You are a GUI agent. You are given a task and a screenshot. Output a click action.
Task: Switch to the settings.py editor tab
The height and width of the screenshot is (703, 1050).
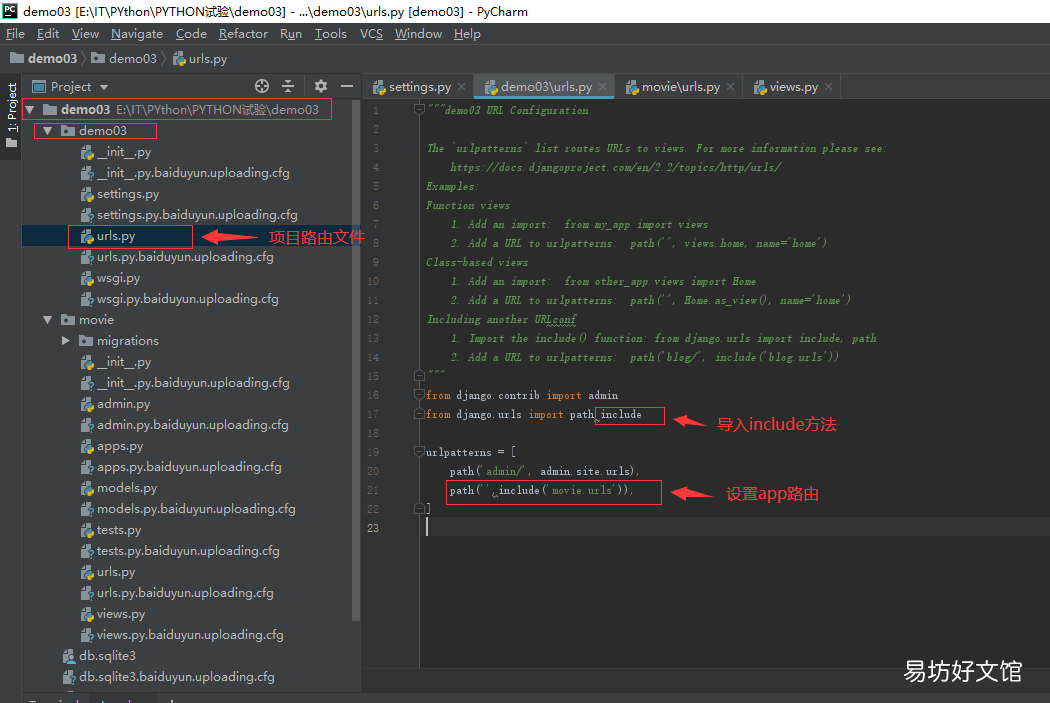coord(419,87)
